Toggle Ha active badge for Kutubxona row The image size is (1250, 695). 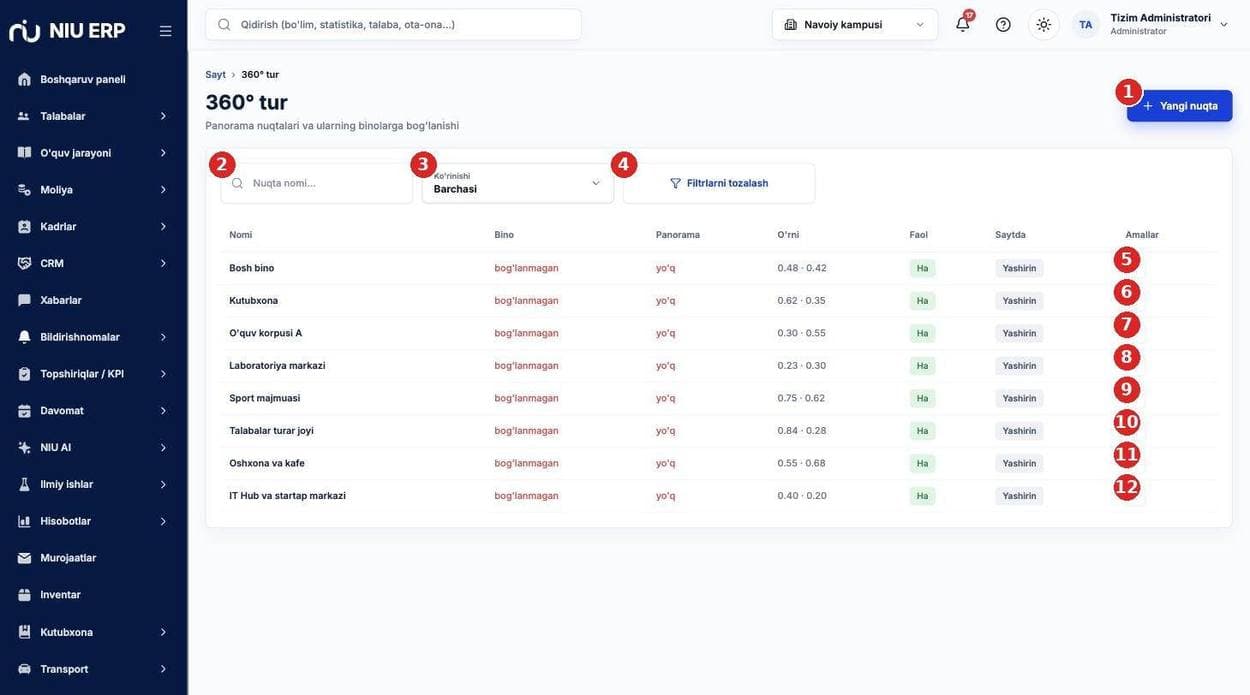[x=922, y=301]
